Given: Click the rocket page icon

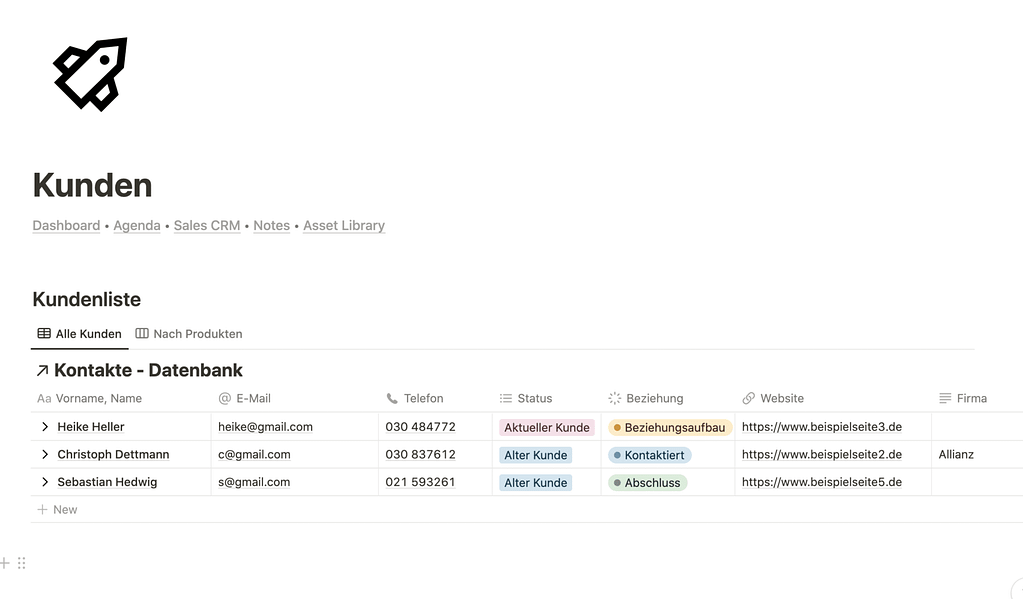Looking at the screenshot, I should [x=90, y=73].
